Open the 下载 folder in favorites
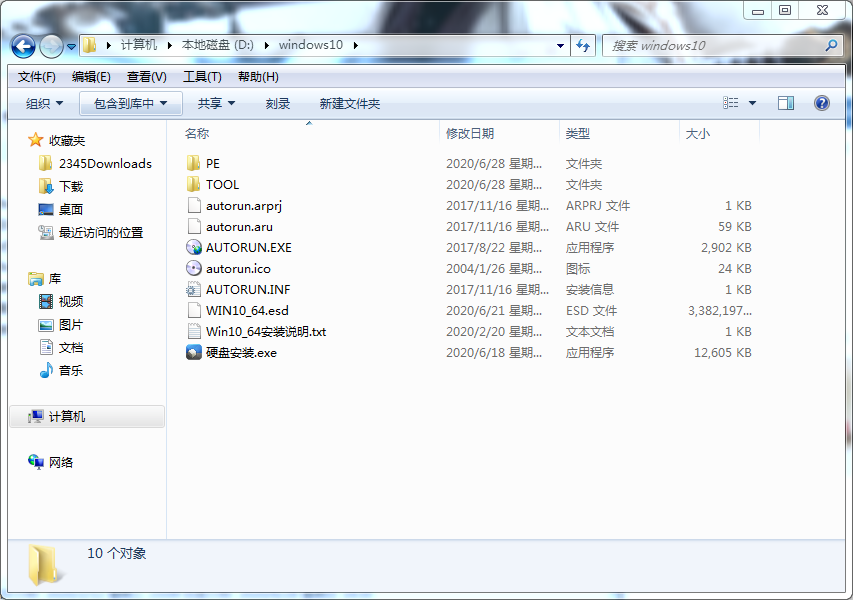Viewport: 853px width, 600px height. click(71, 187)
